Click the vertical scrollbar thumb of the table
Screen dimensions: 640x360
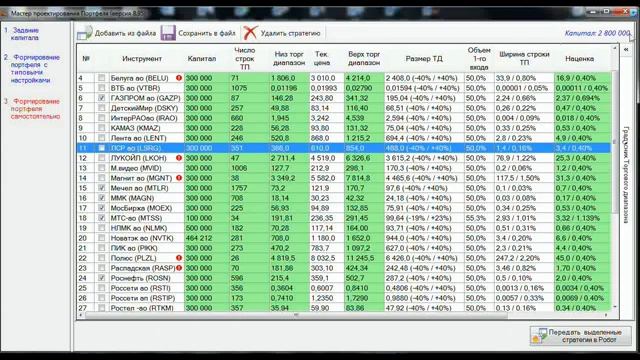click(615, 141)
